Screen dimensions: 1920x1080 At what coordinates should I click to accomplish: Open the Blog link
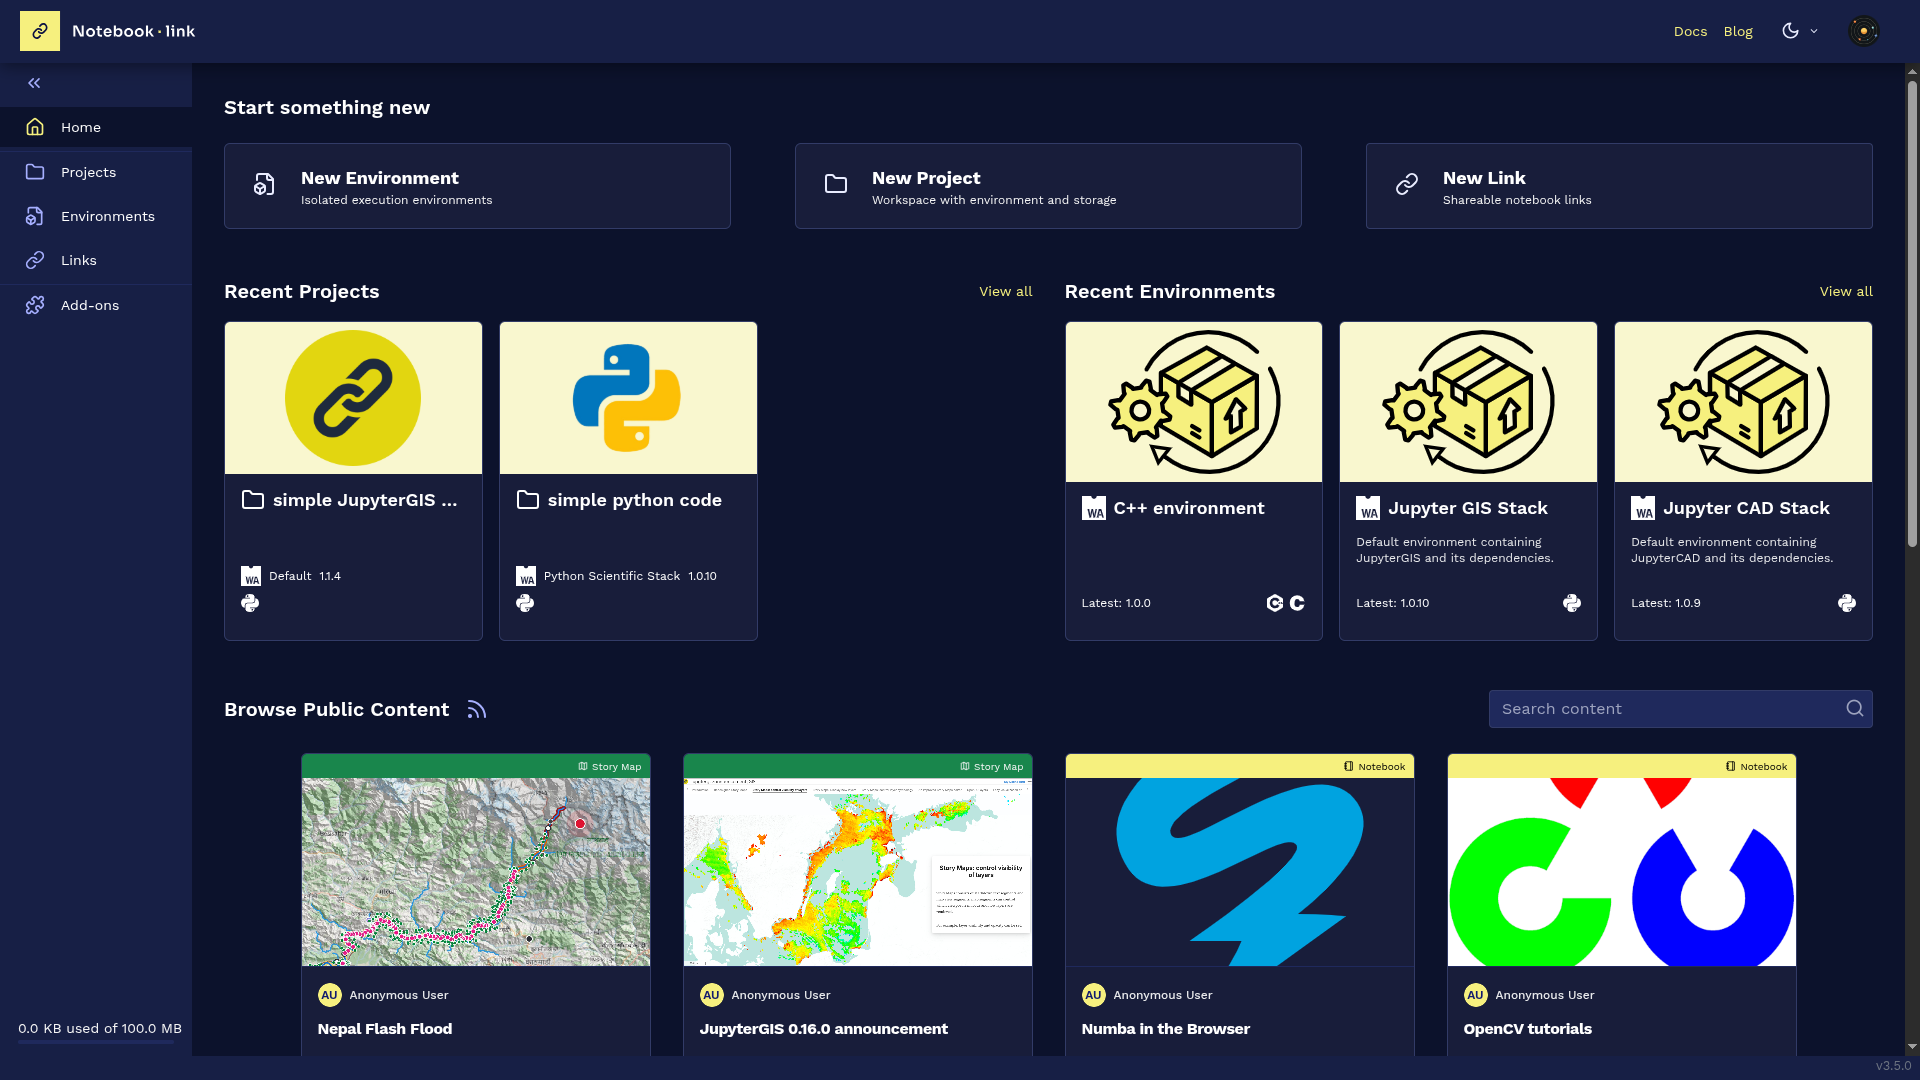click(1738, 31)
